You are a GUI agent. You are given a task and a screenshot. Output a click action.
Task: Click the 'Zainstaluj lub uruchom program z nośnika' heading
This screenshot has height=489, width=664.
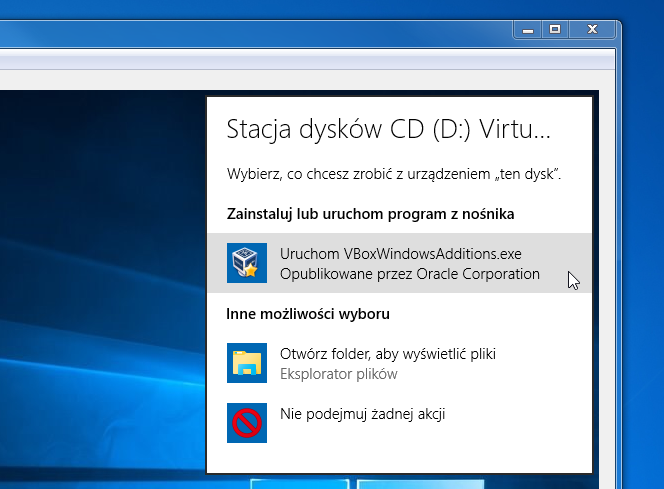tap(371, 214)
